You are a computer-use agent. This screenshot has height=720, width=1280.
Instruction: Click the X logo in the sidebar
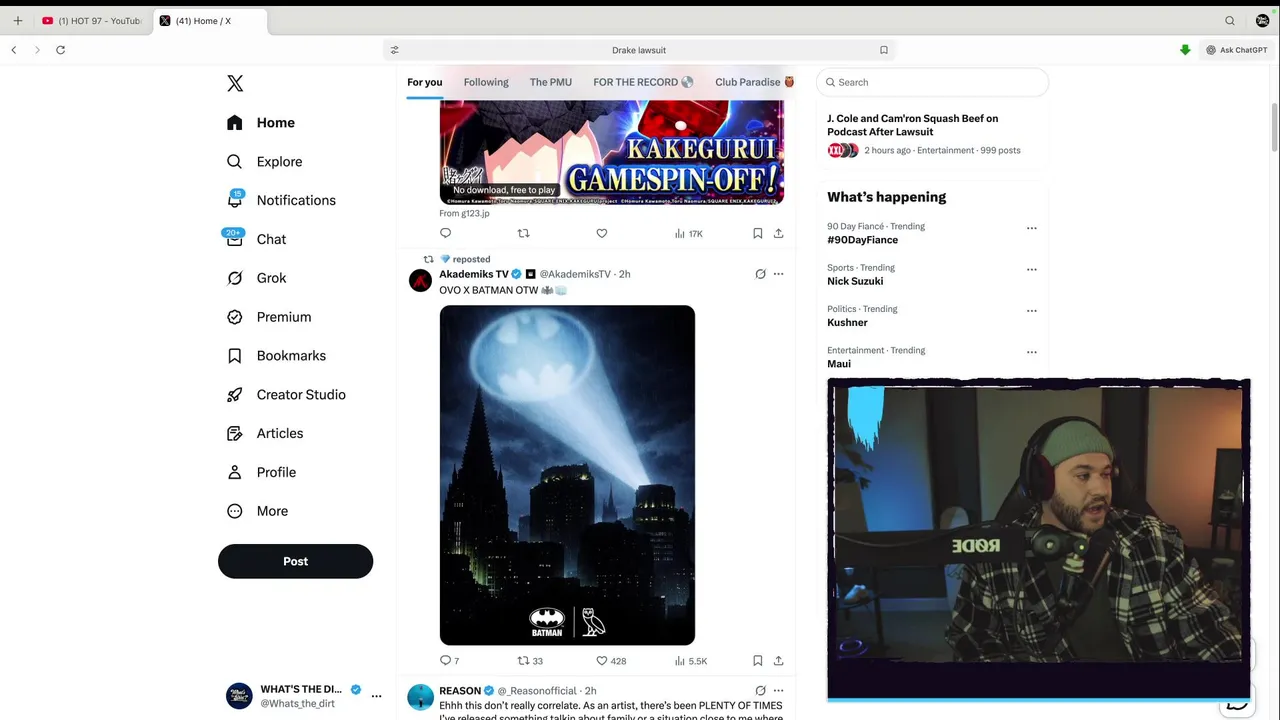tap(235, 83)
